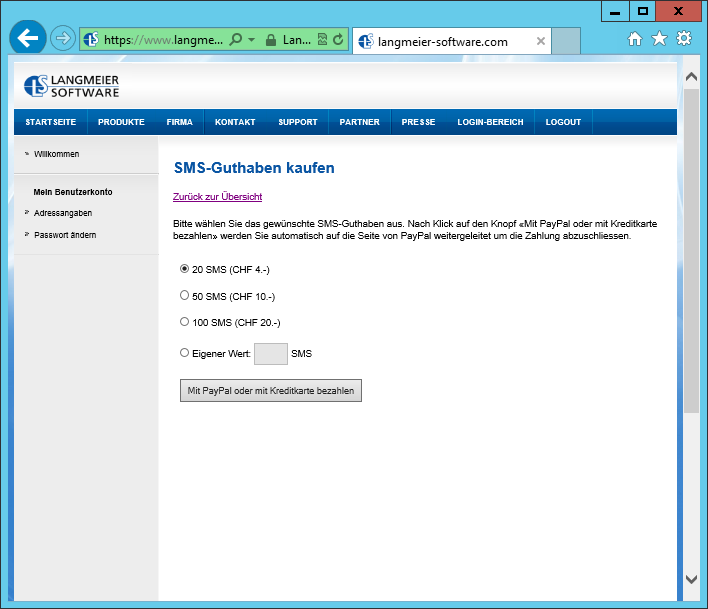
Task: Click the vertical scrollbar thumb
Action: [x=691, y=251]
